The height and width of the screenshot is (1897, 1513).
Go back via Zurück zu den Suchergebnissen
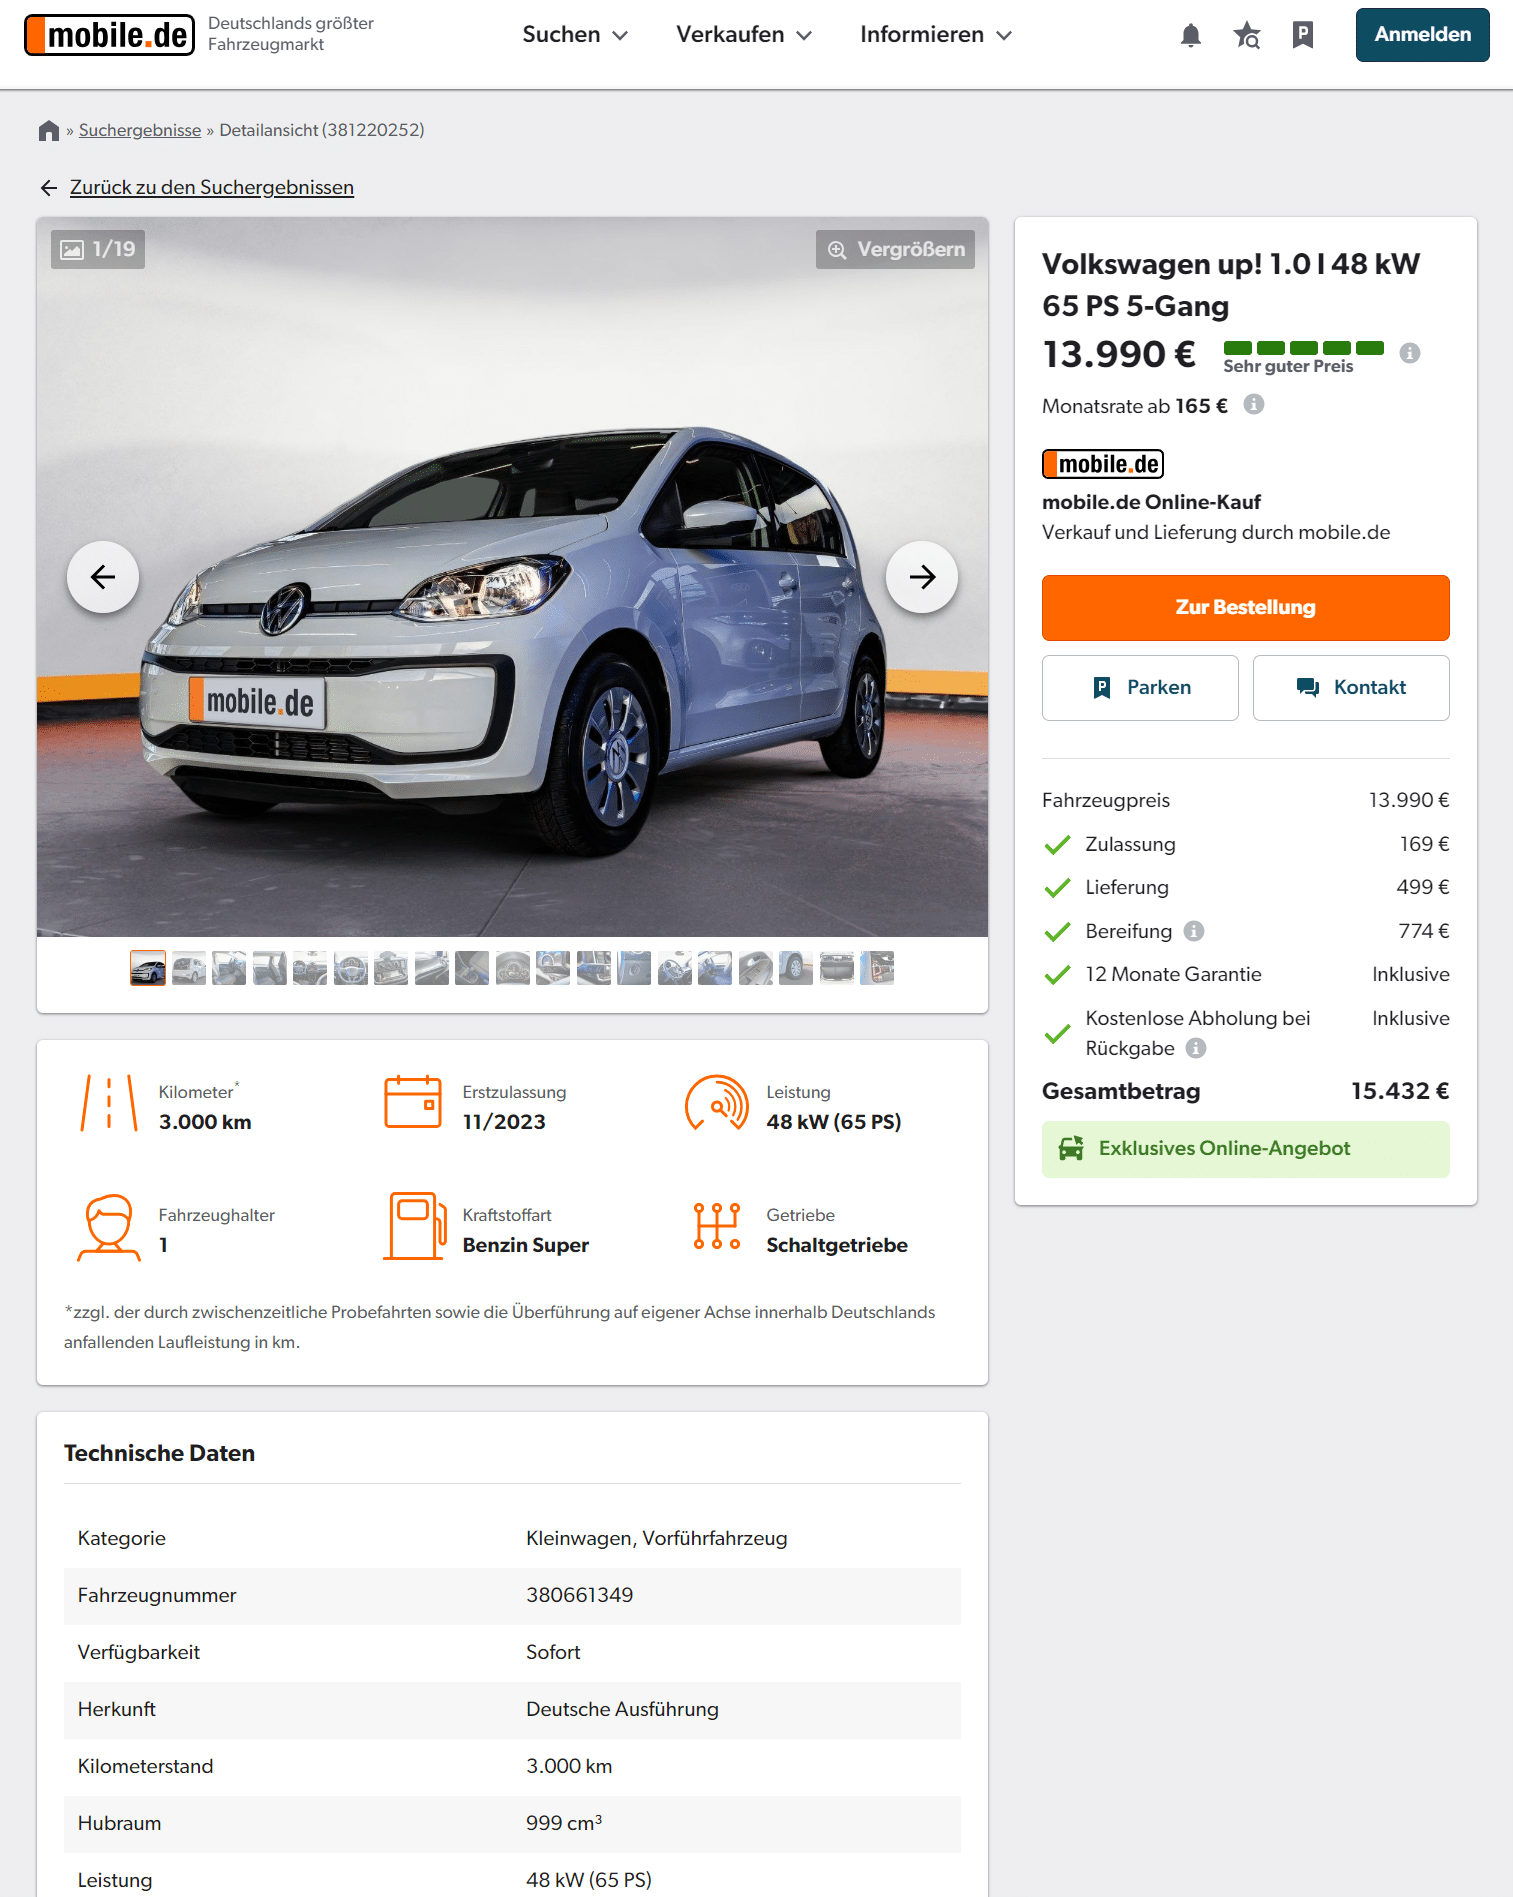211,188
